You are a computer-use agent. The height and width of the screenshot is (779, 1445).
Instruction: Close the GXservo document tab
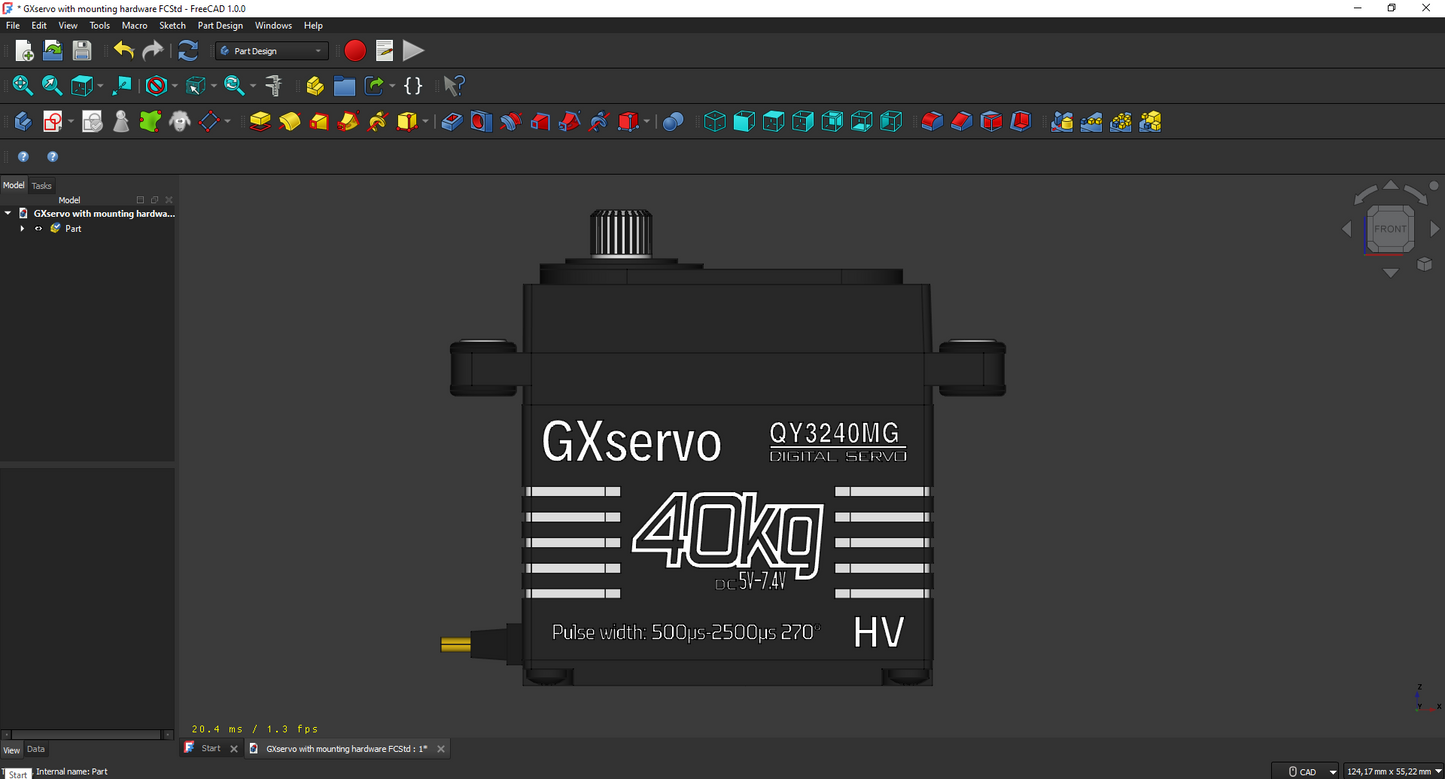coord(441,748)
